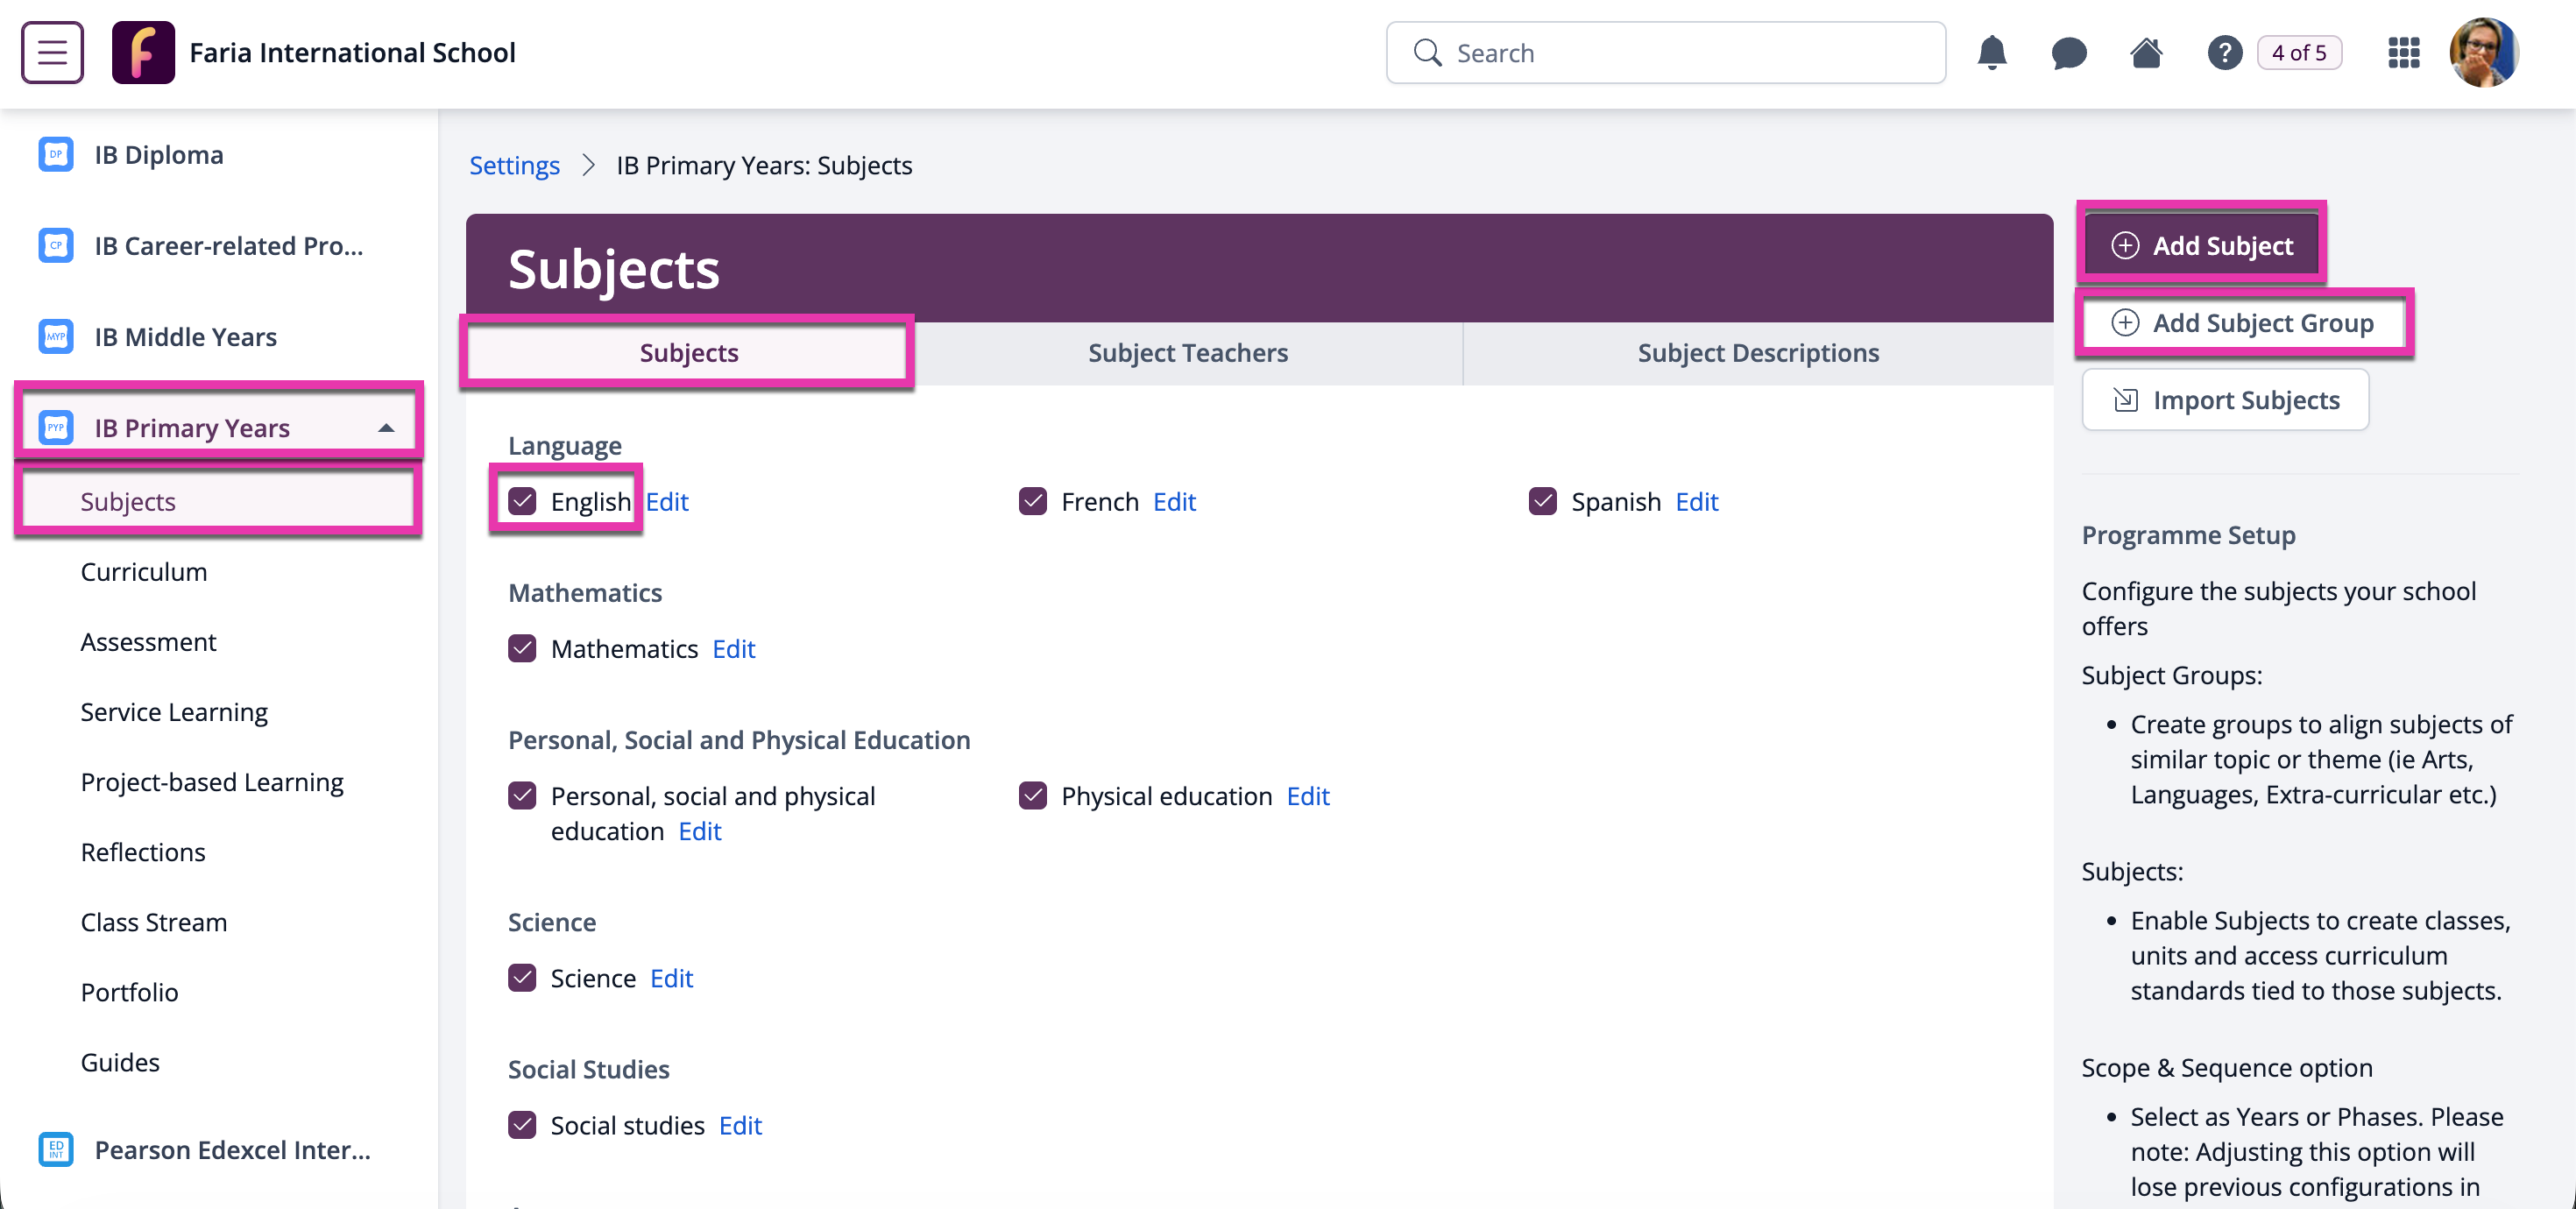Edit the French subject
The height and width of the screenshot is (1209, 2576).
(x=1174, y=501)
